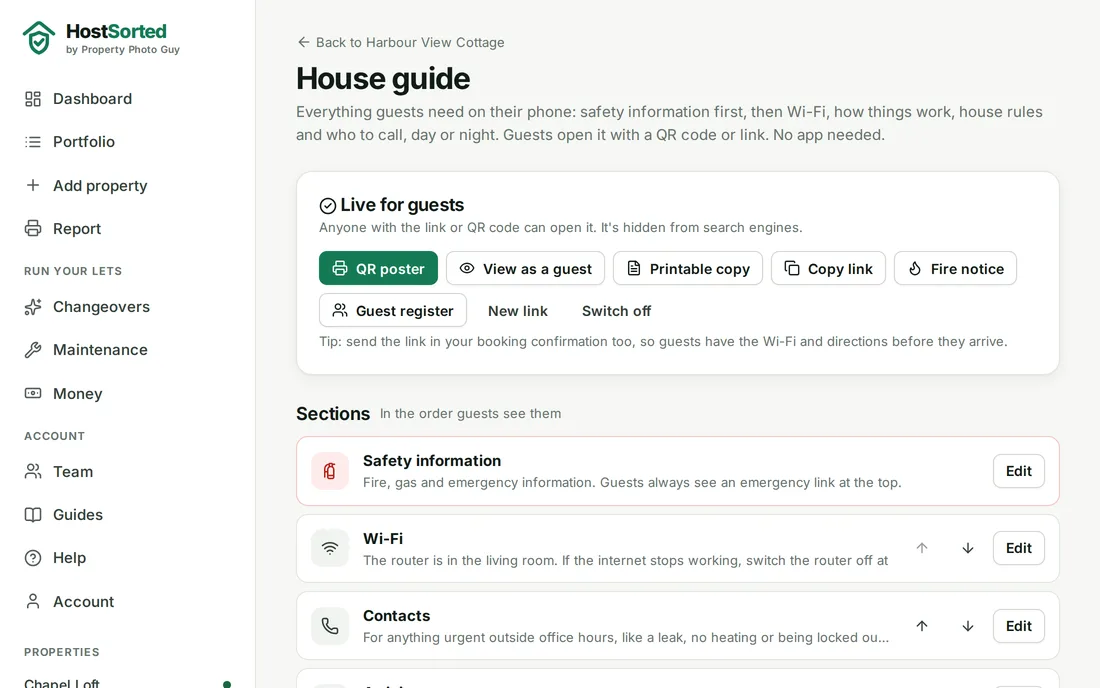Edit the Wi-Fi section
The image size is (1100, 688).
[x=1019, y=548]
